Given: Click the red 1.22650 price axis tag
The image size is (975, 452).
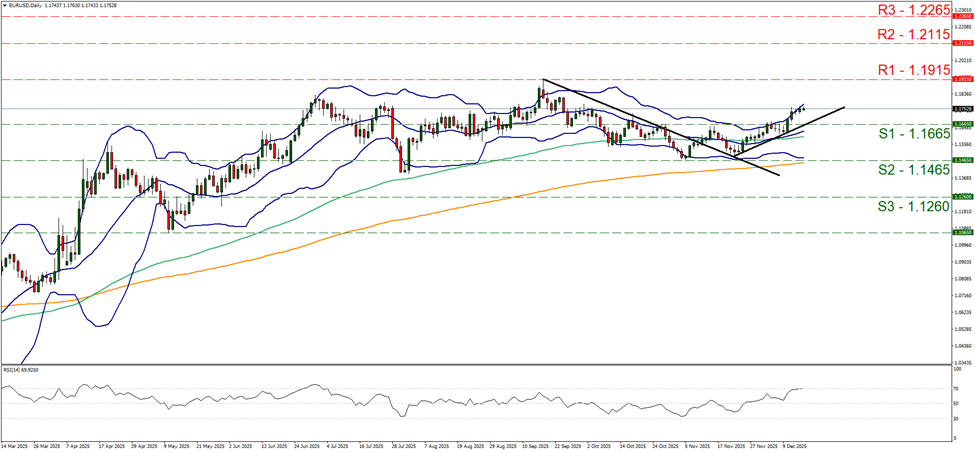Looking at the screenshot, I should click(961, 16).
